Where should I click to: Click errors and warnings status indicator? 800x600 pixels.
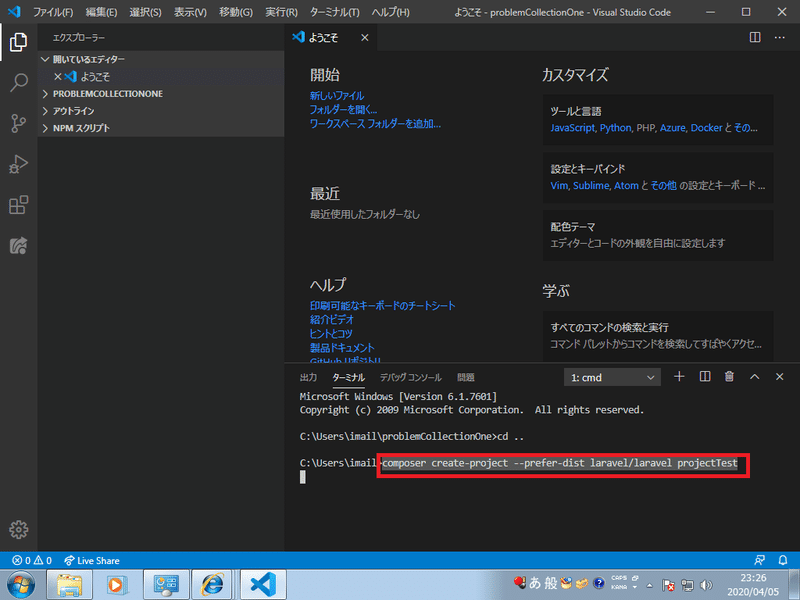click(32, 560)
